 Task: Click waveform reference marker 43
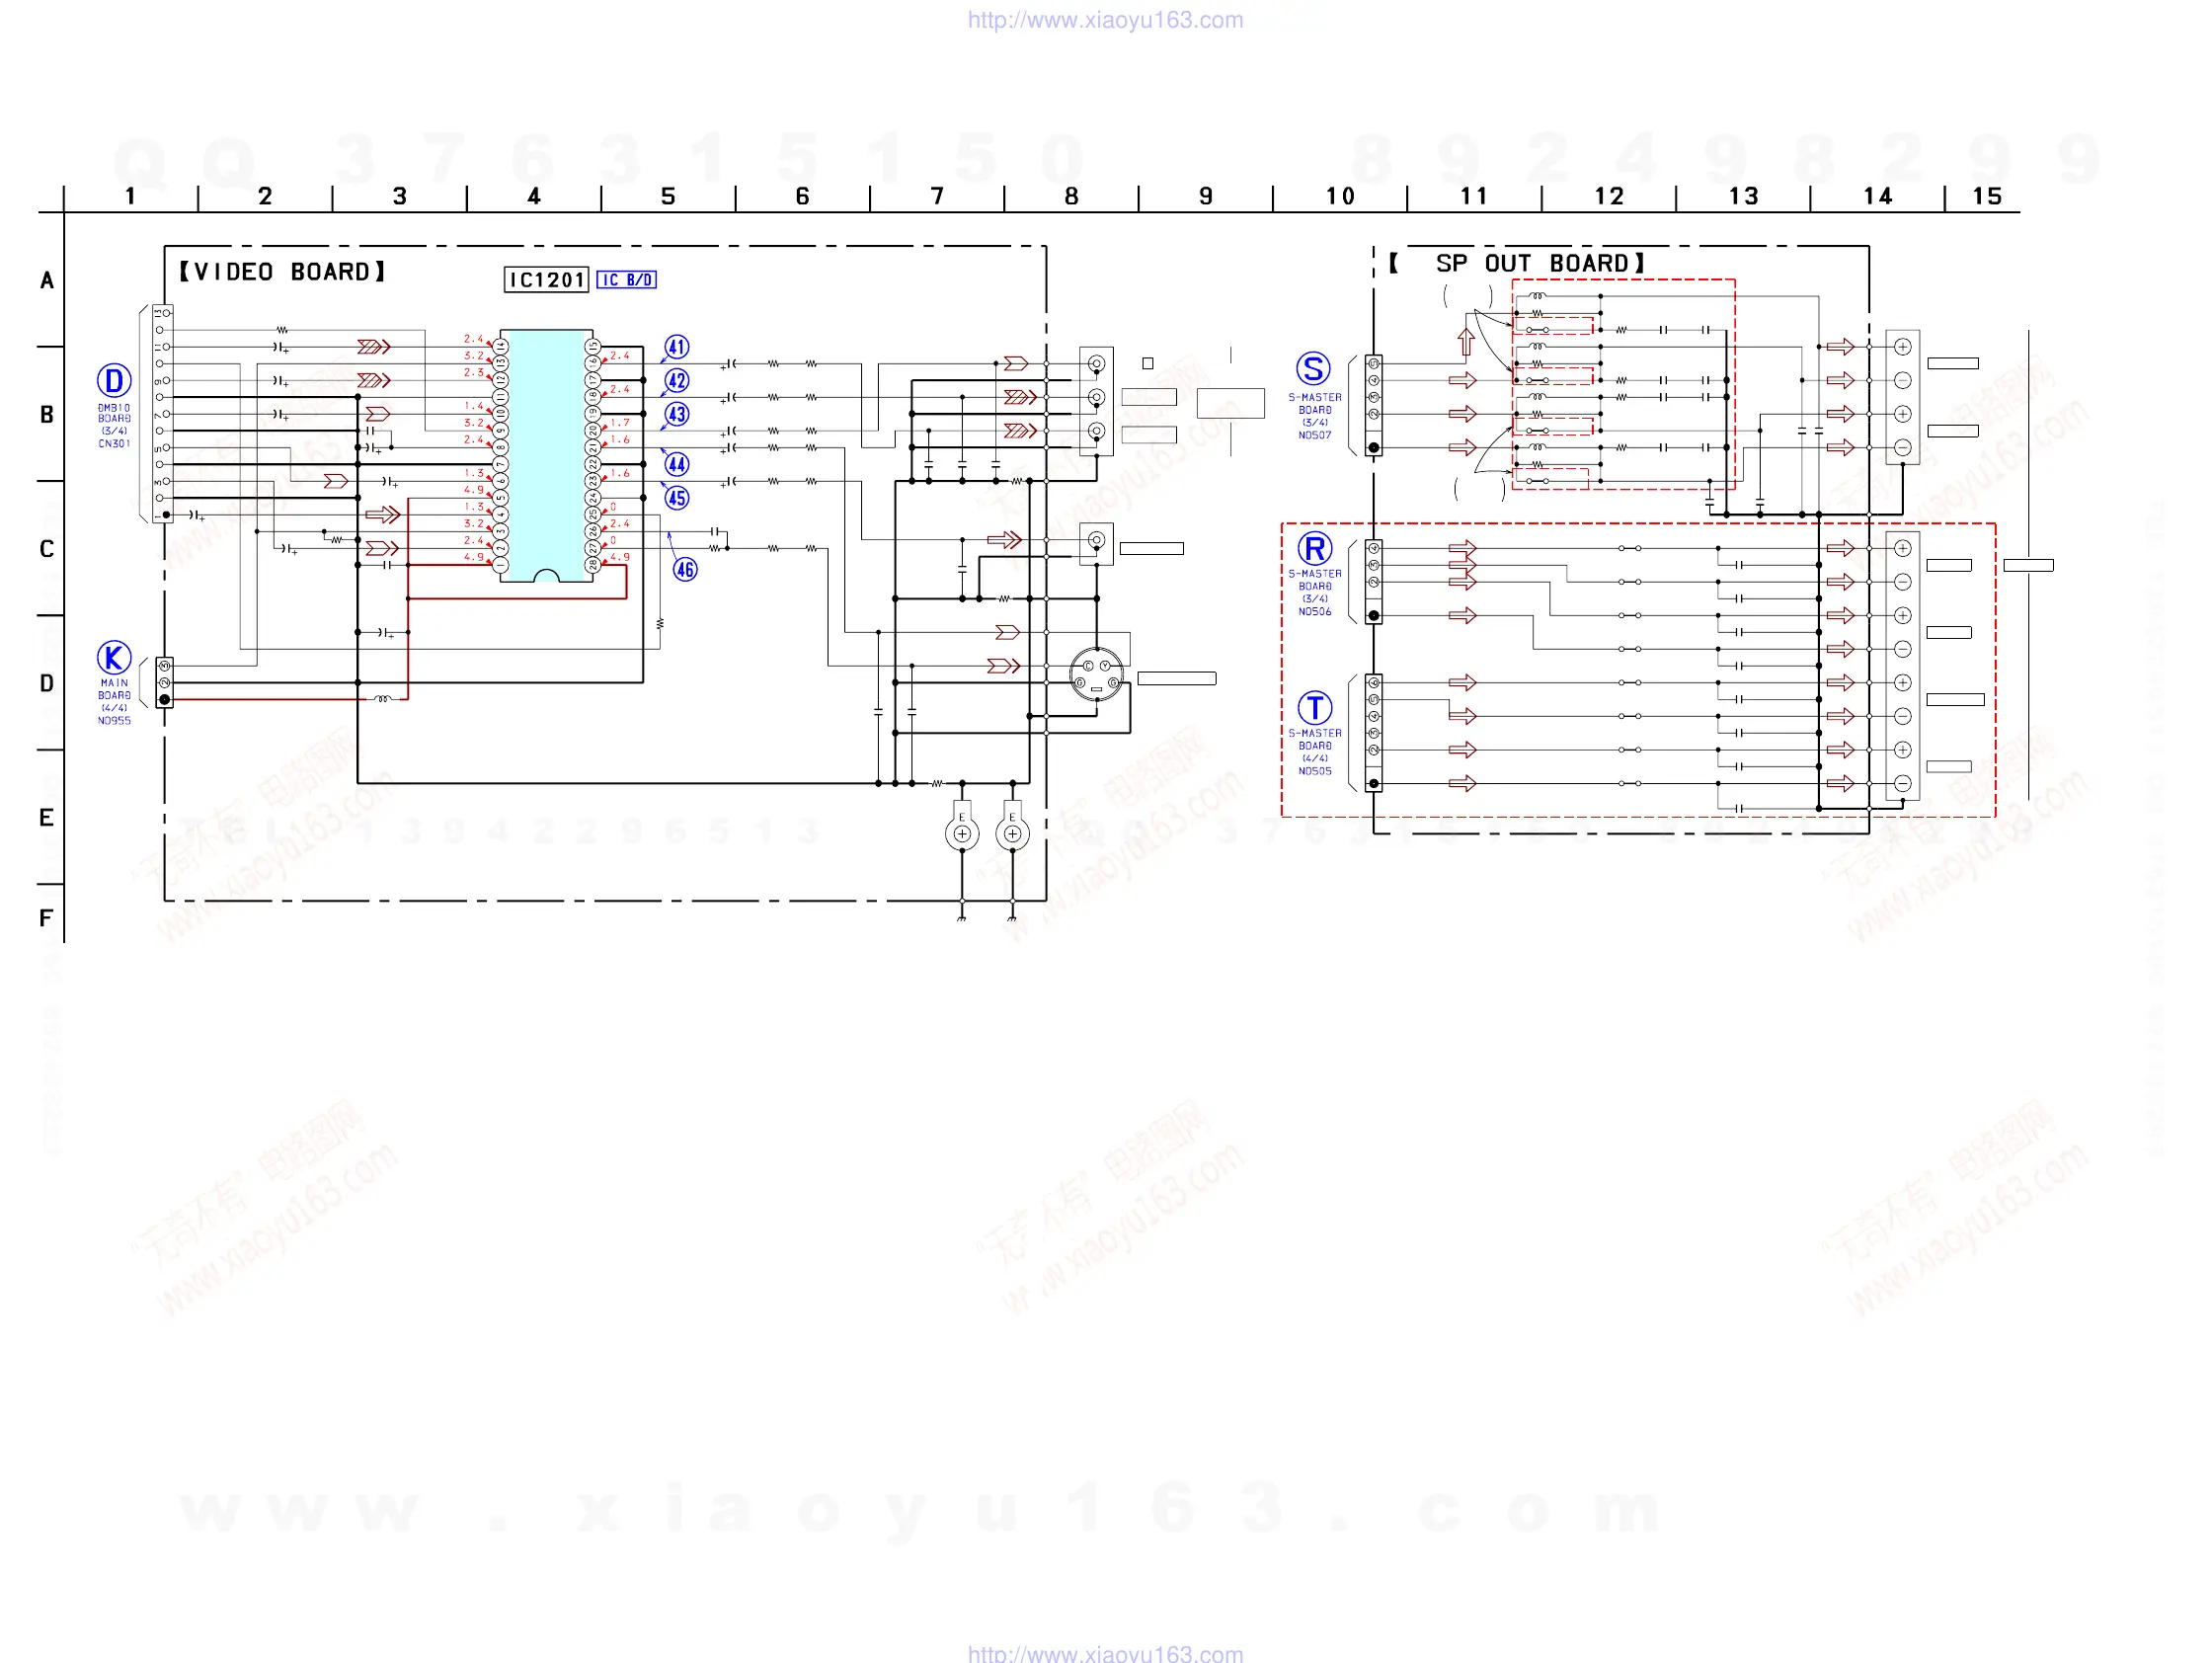[677, 414]
